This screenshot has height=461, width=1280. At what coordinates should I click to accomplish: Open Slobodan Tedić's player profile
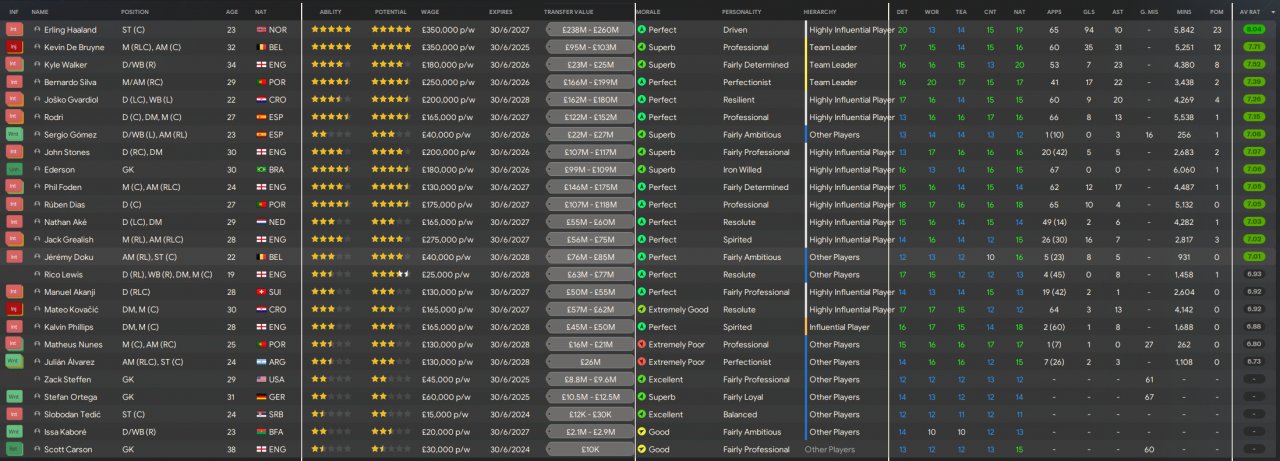point(69,414)
